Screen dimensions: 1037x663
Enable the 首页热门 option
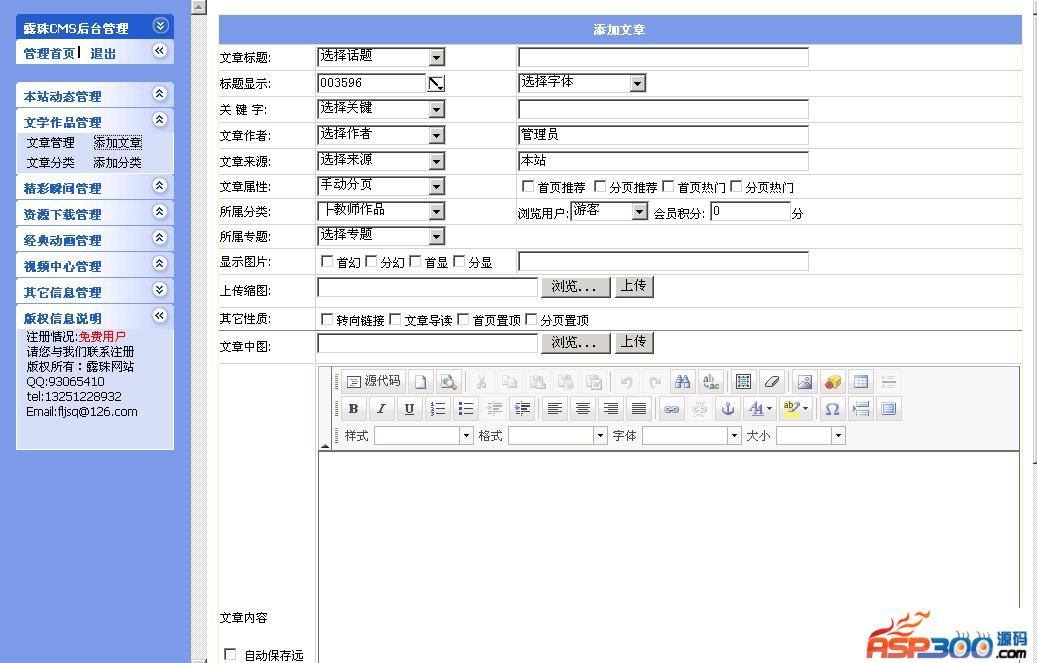668,186
